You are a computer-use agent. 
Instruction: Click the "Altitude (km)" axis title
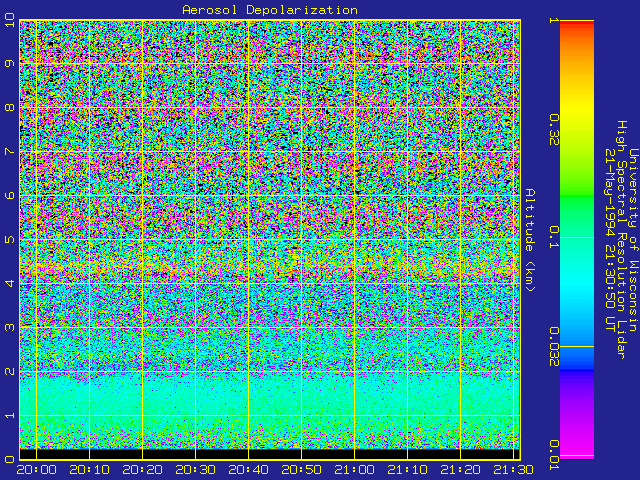(x=529, y=240)
